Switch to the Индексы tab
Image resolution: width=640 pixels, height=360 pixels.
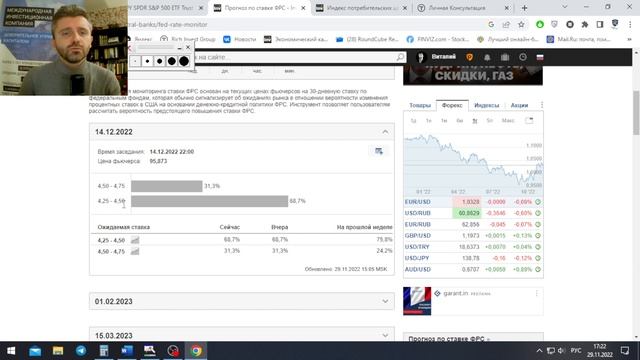click(487, 105)
